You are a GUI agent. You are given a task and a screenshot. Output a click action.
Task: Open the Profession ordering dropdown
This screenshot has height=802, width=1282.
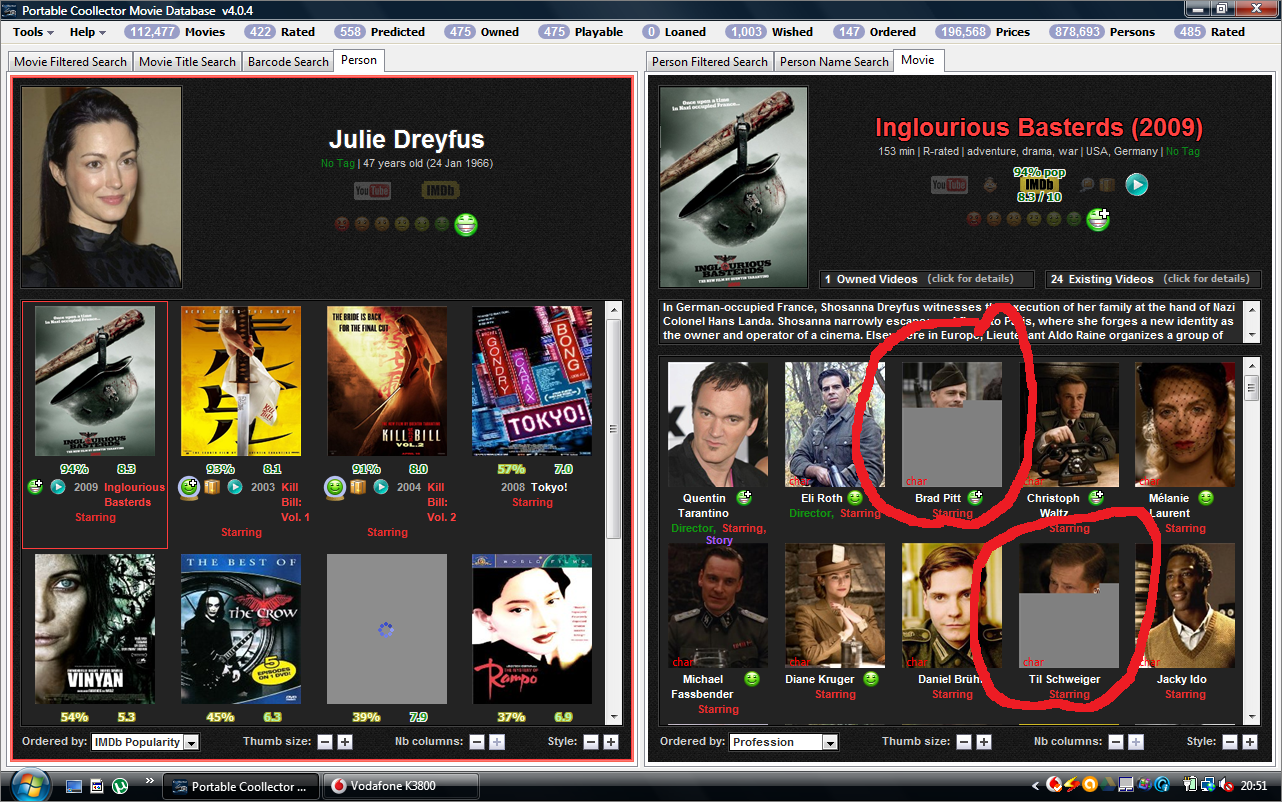point(783,742)
